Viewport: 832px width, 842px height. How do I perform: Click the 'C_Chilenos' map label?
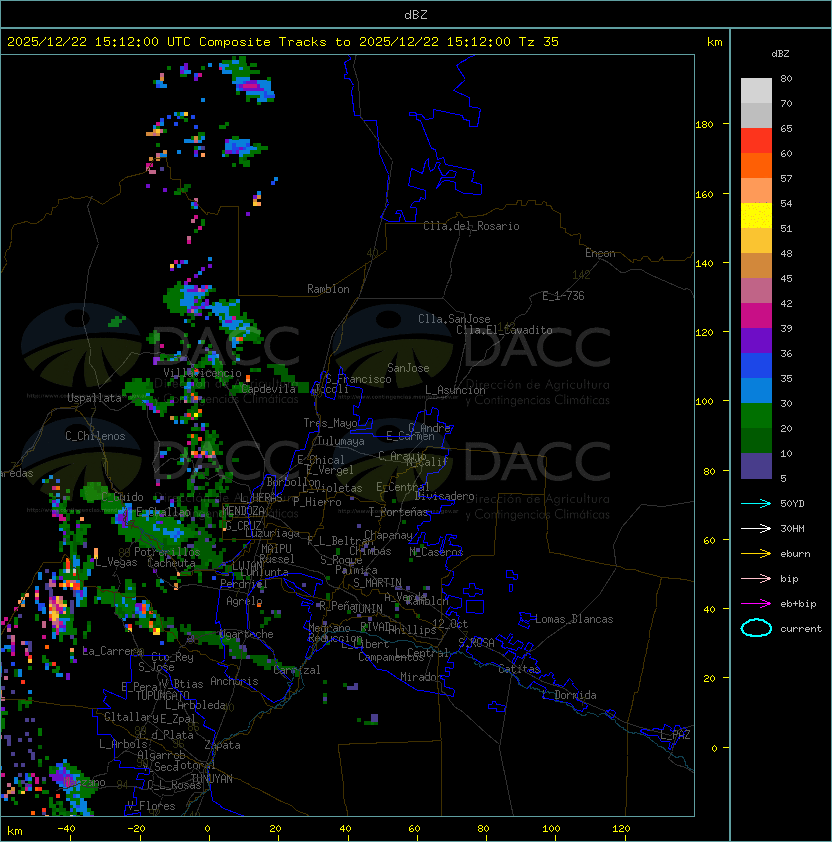95,436
